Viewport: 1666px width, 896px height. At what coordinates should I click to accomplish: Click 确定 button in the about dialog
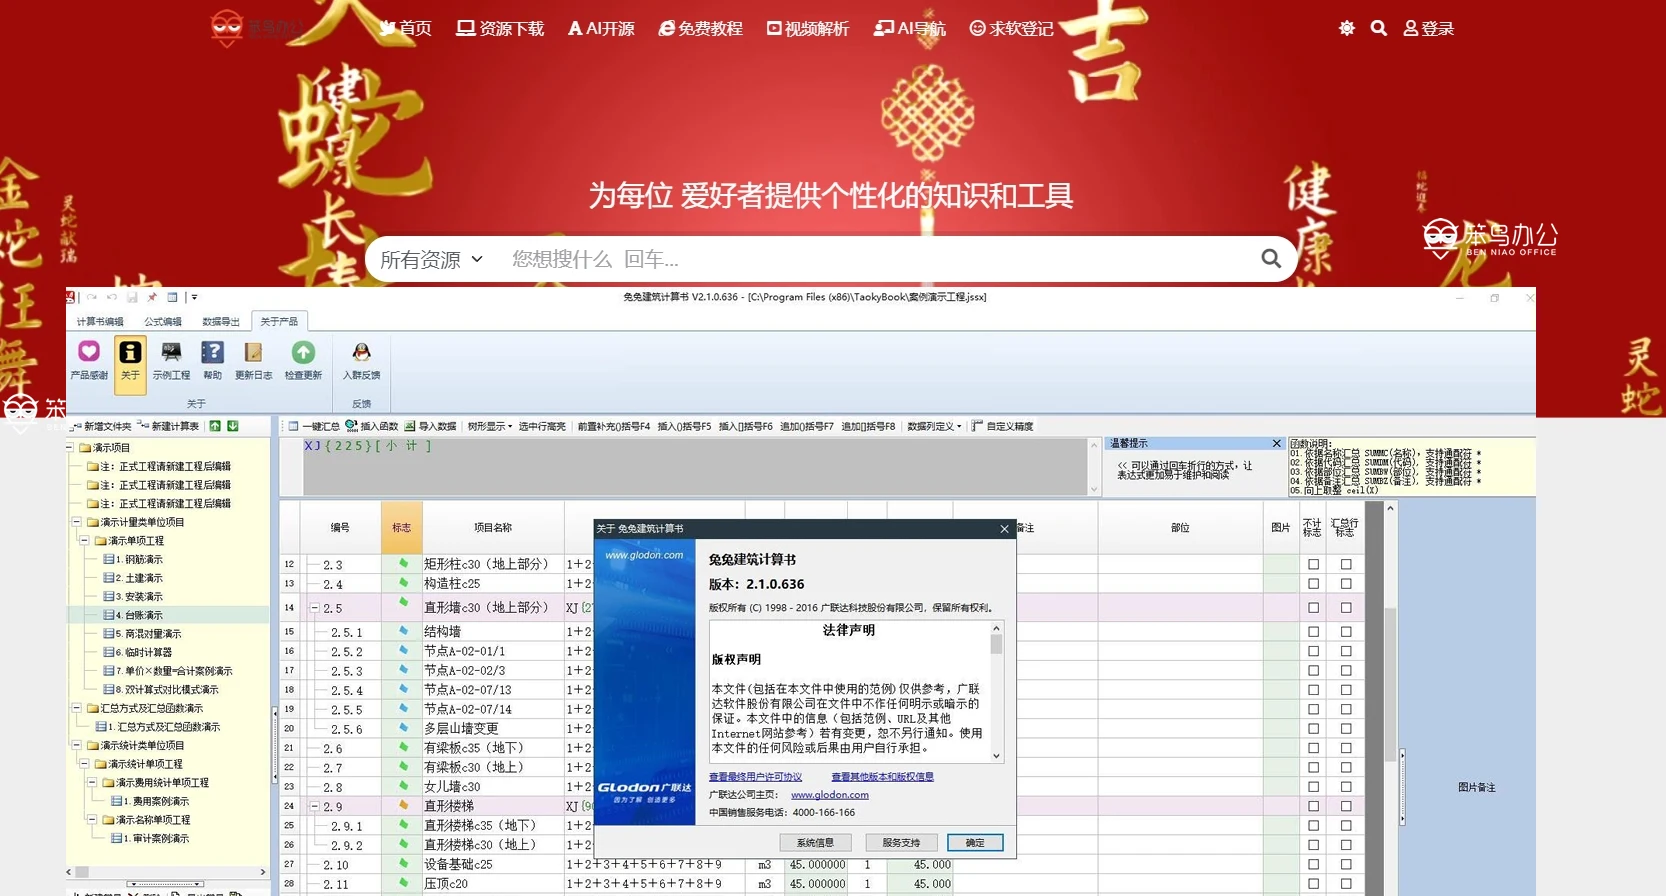point(975,843)
